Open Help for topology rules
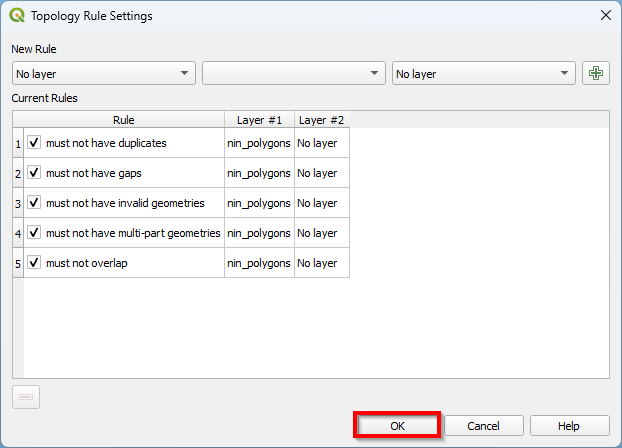 (x=569, y=425)
